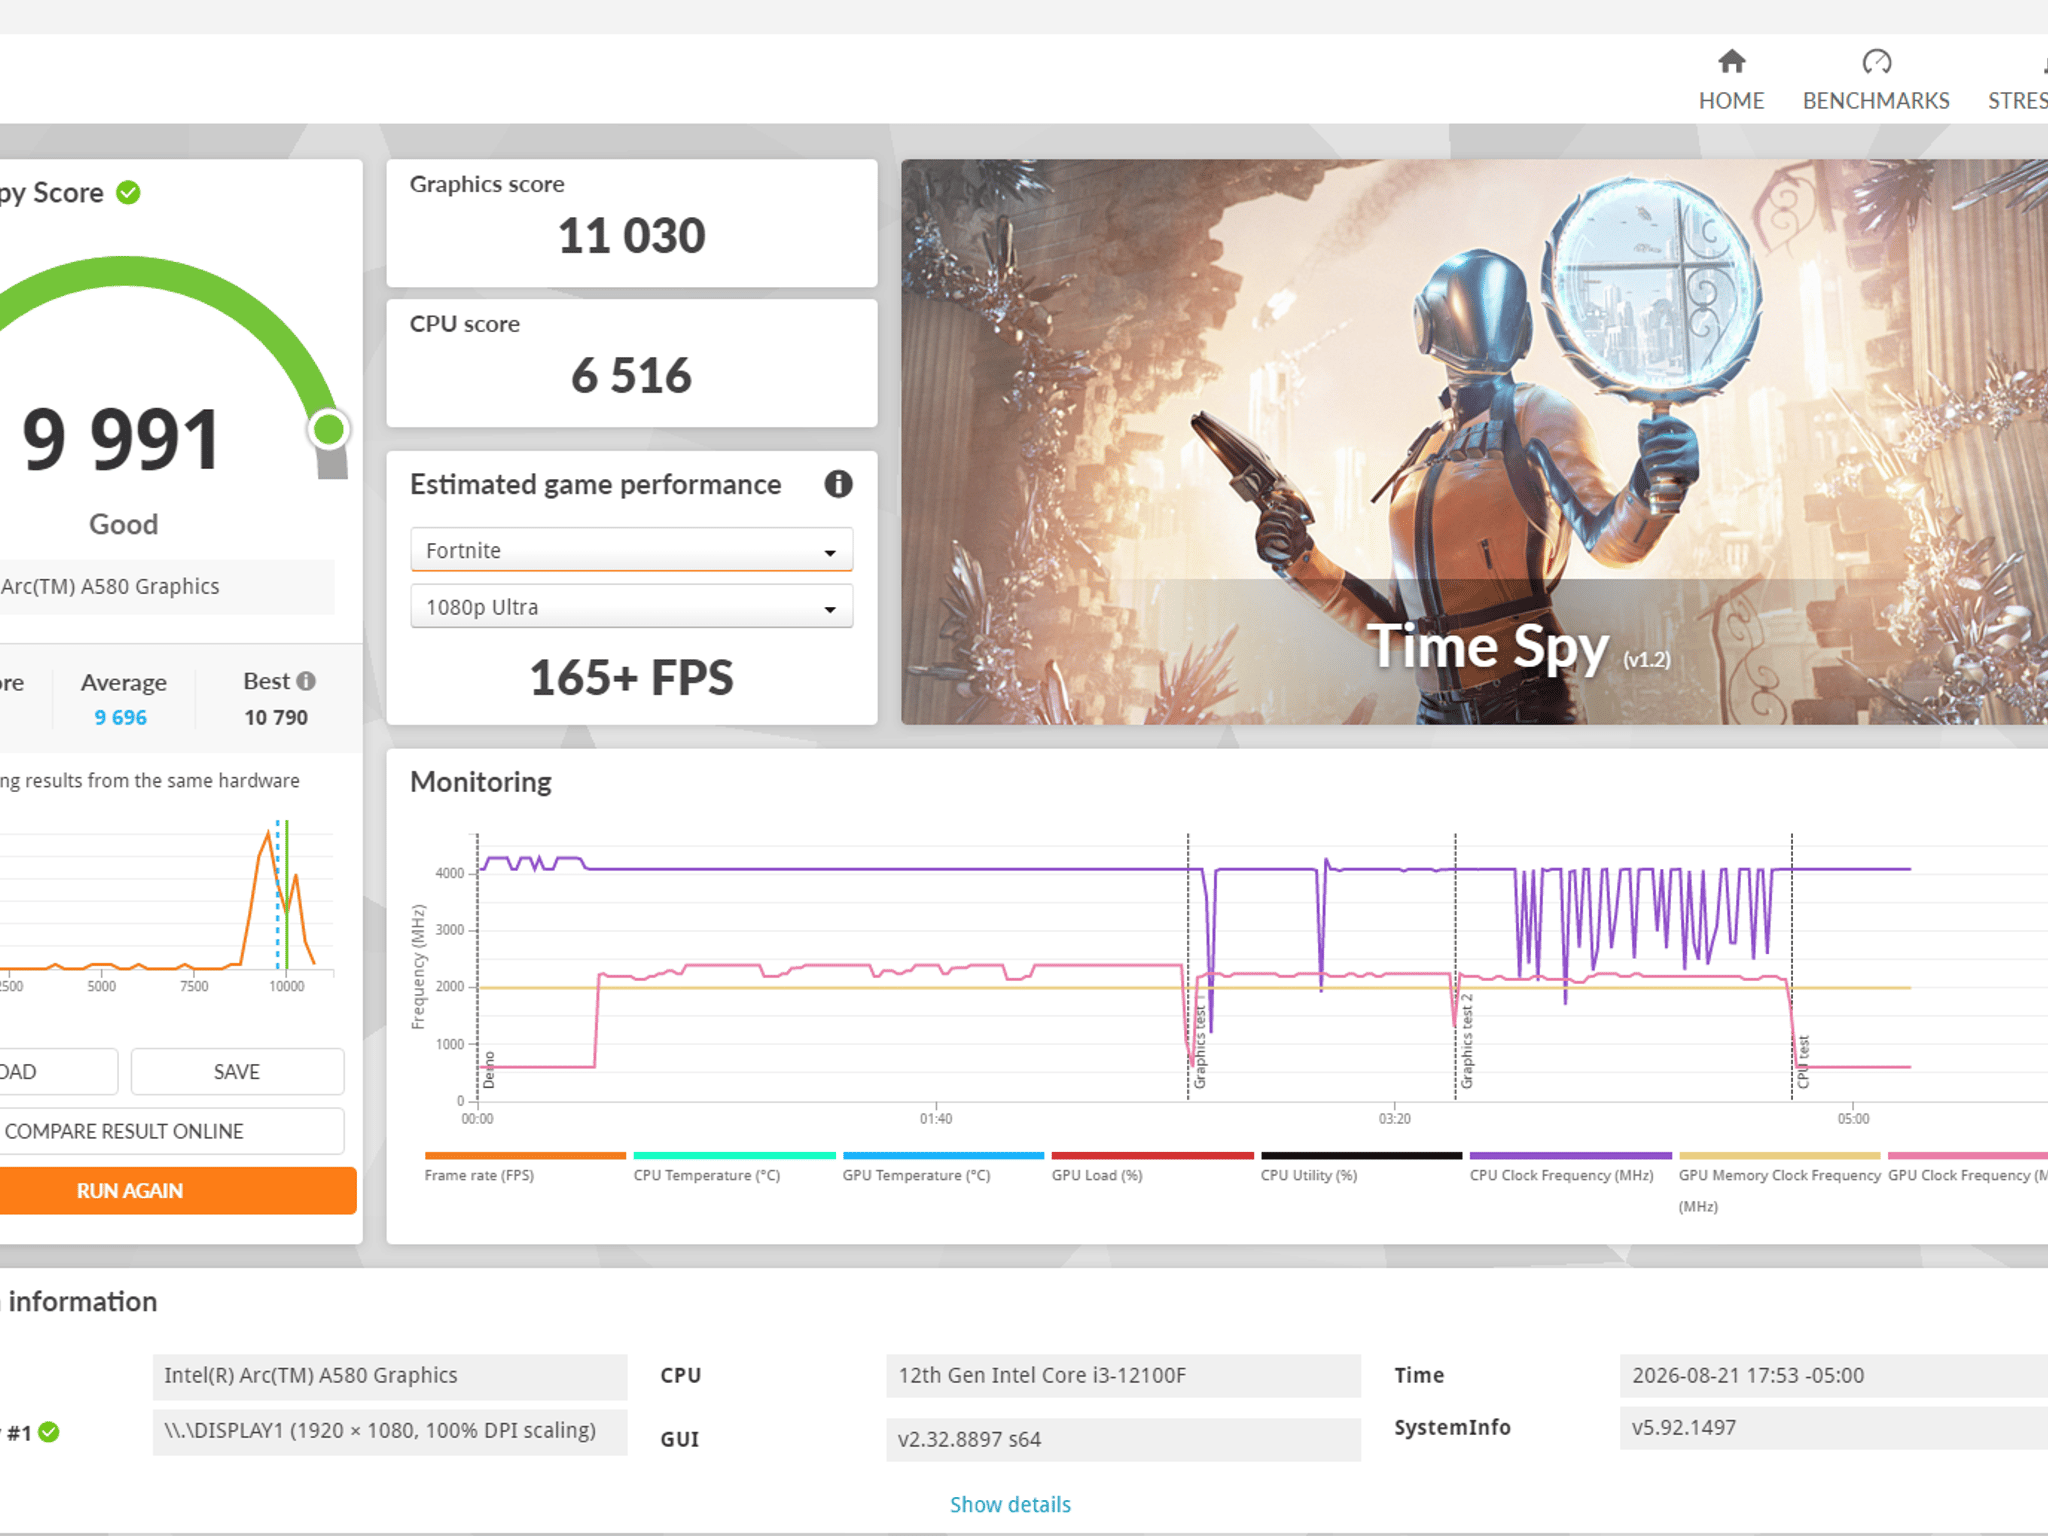Click the 9 991 overall score
The image size is (2048, 1536).
click(x=121, y=439)
